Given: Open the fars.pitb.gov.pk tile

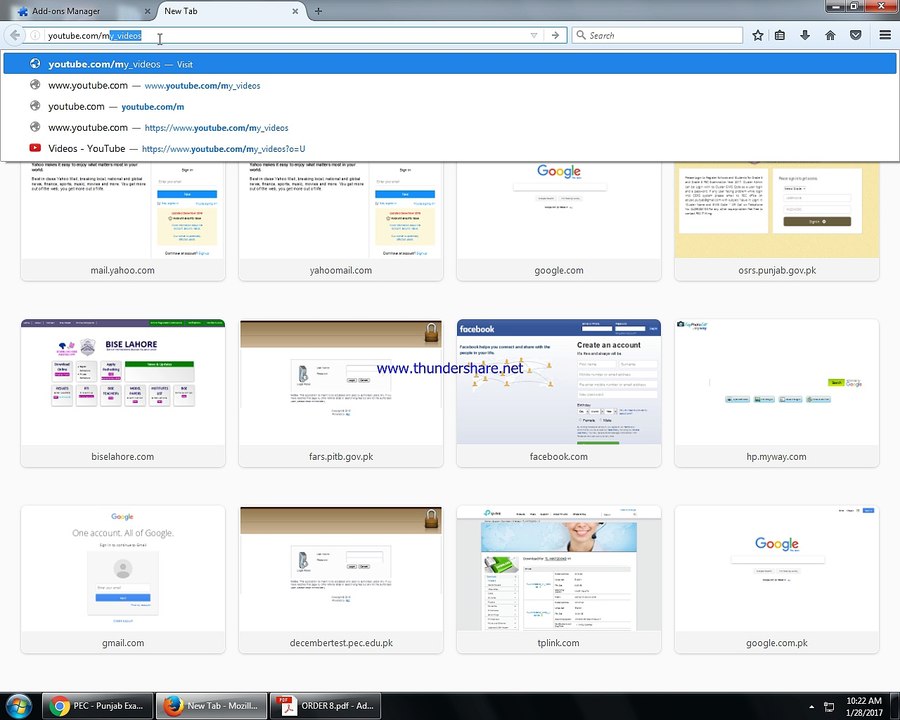Looking at the screenshot, I should point(341,393).
